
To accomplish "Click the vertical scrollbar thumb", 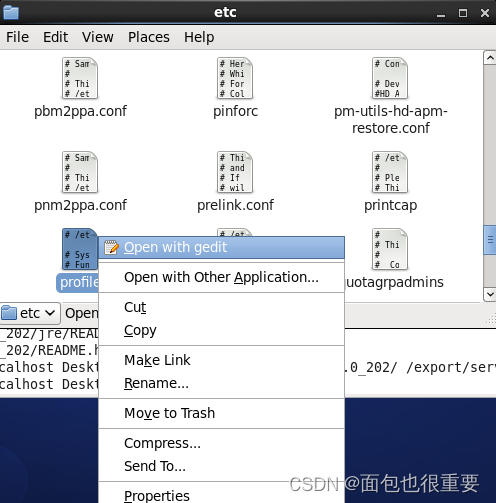I will [490, 240].
